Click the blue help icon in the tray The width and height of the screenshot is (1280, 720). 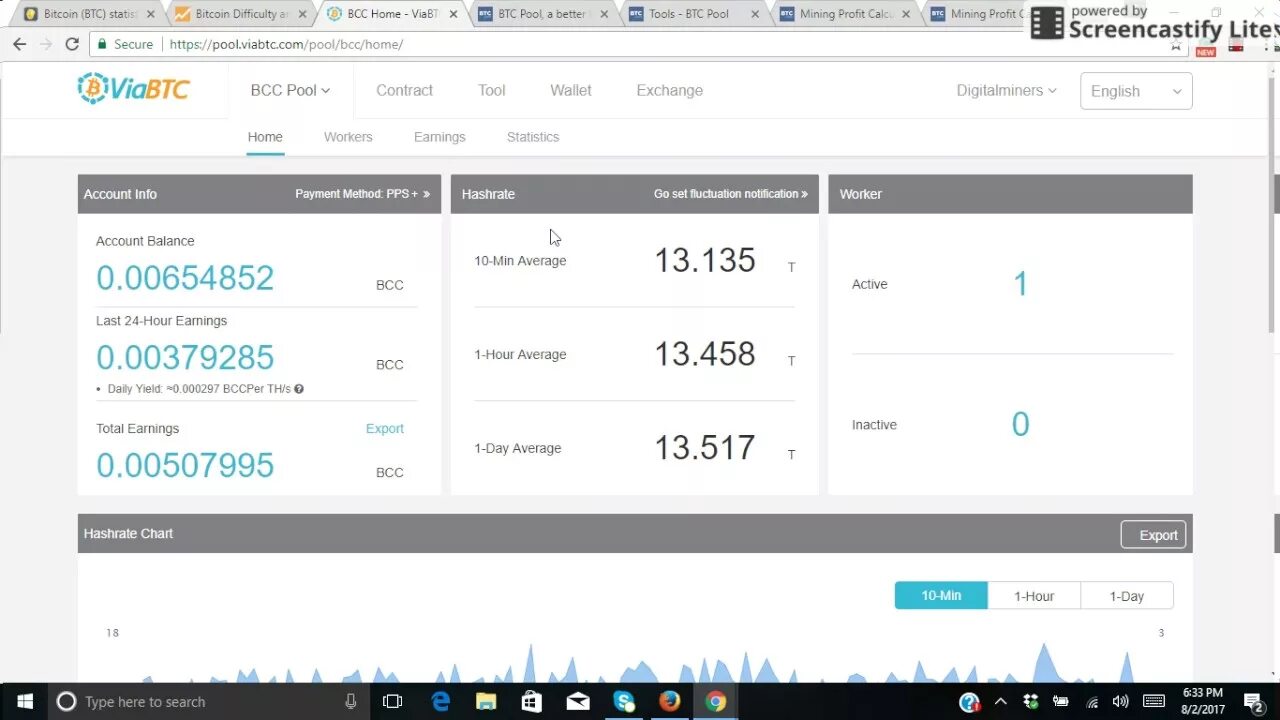(x=969, y=702)
